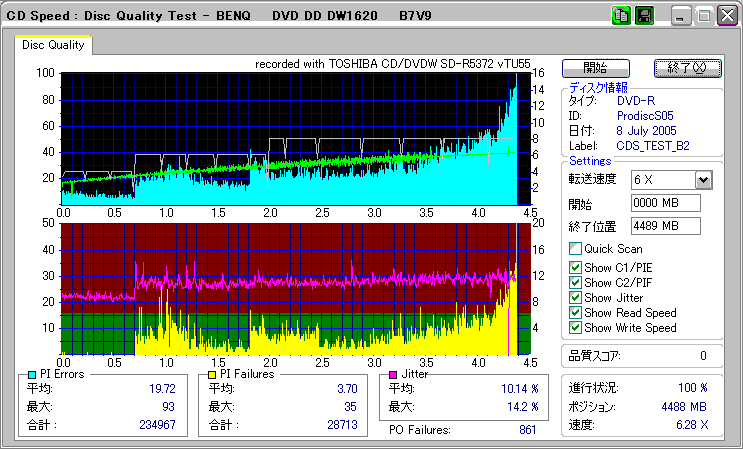Disable Show C1/PIE checkbox
743x449 pixels.
575,267
